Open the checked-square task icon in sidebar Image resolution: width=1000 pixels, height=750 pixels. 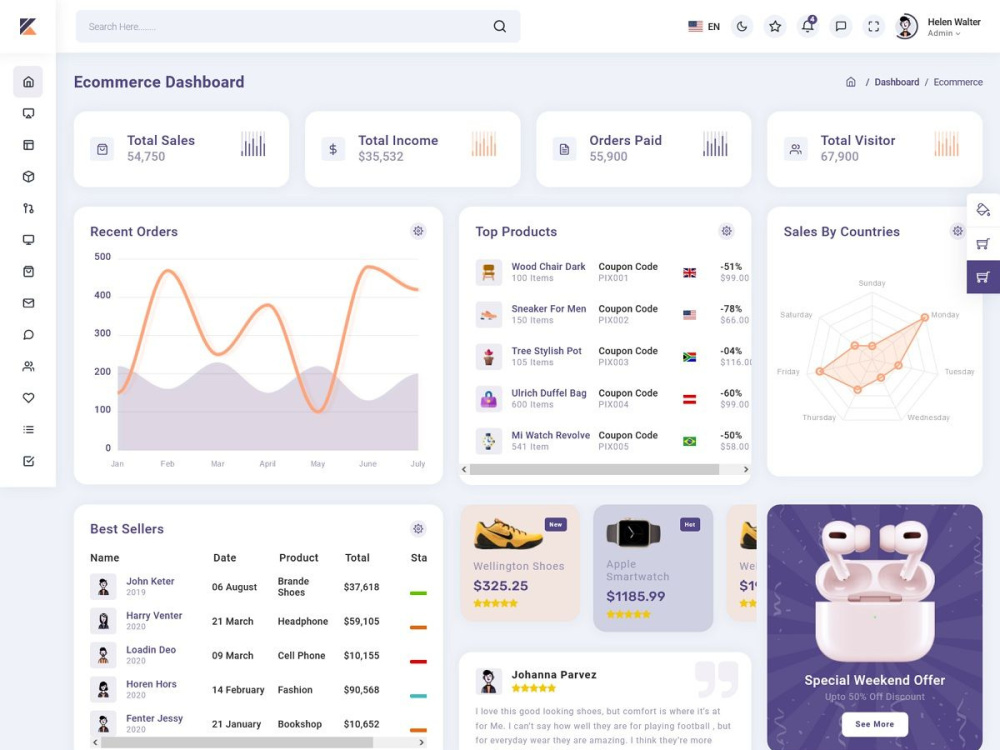click(28, 461)
